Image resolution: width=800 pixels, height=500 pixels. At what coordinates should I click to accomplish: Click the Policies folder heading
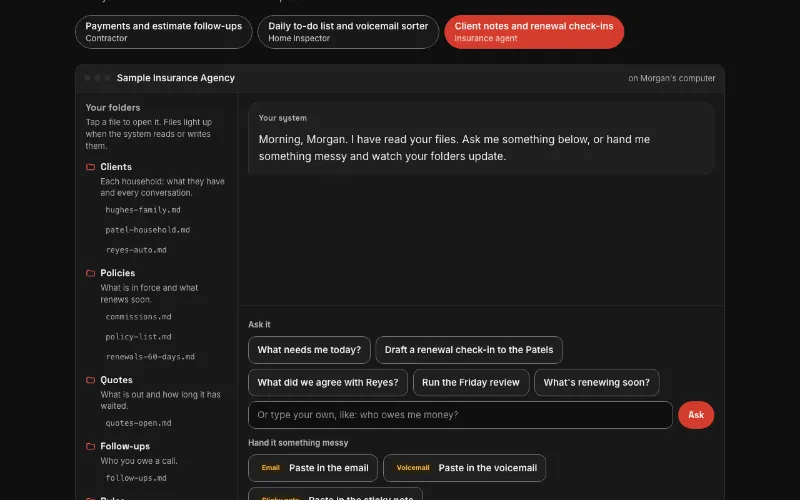[x=117, y=273]
